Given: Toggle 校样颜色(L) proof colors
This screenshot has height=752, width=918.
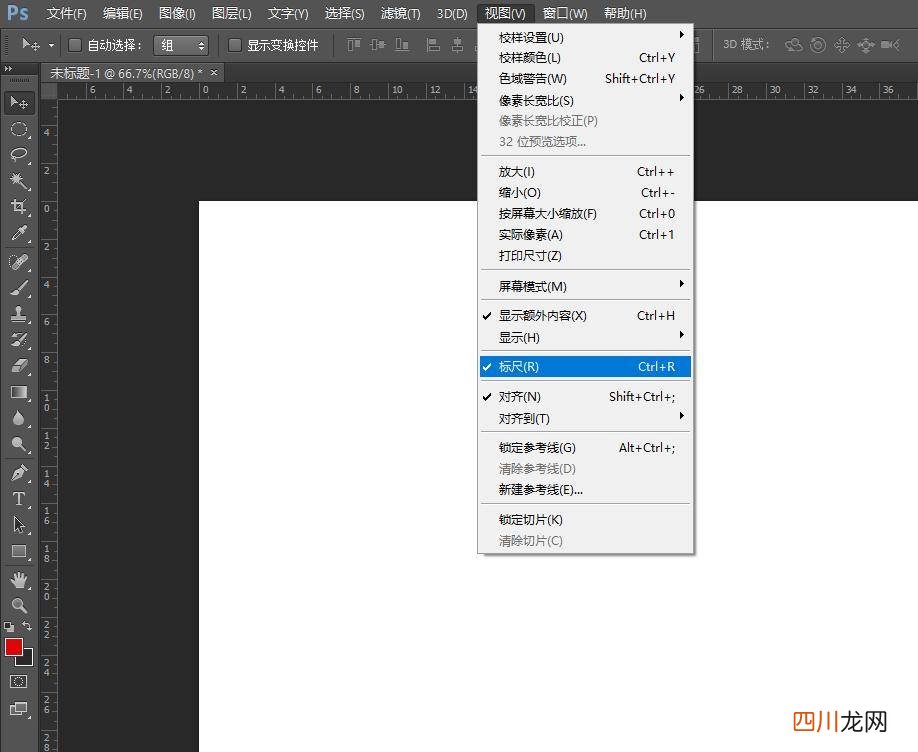Looking at the screenshot, I should [x=585, y=57].
